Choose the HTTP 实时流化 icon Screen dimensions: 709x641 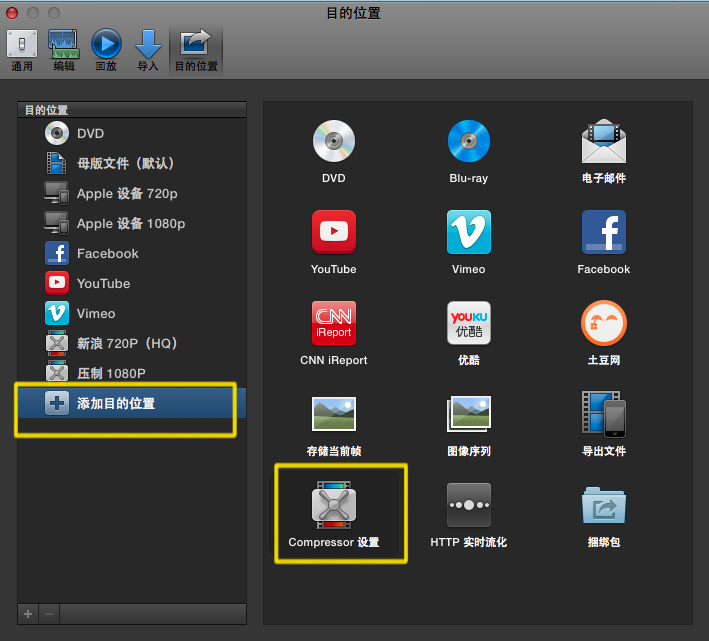(468, 505)
